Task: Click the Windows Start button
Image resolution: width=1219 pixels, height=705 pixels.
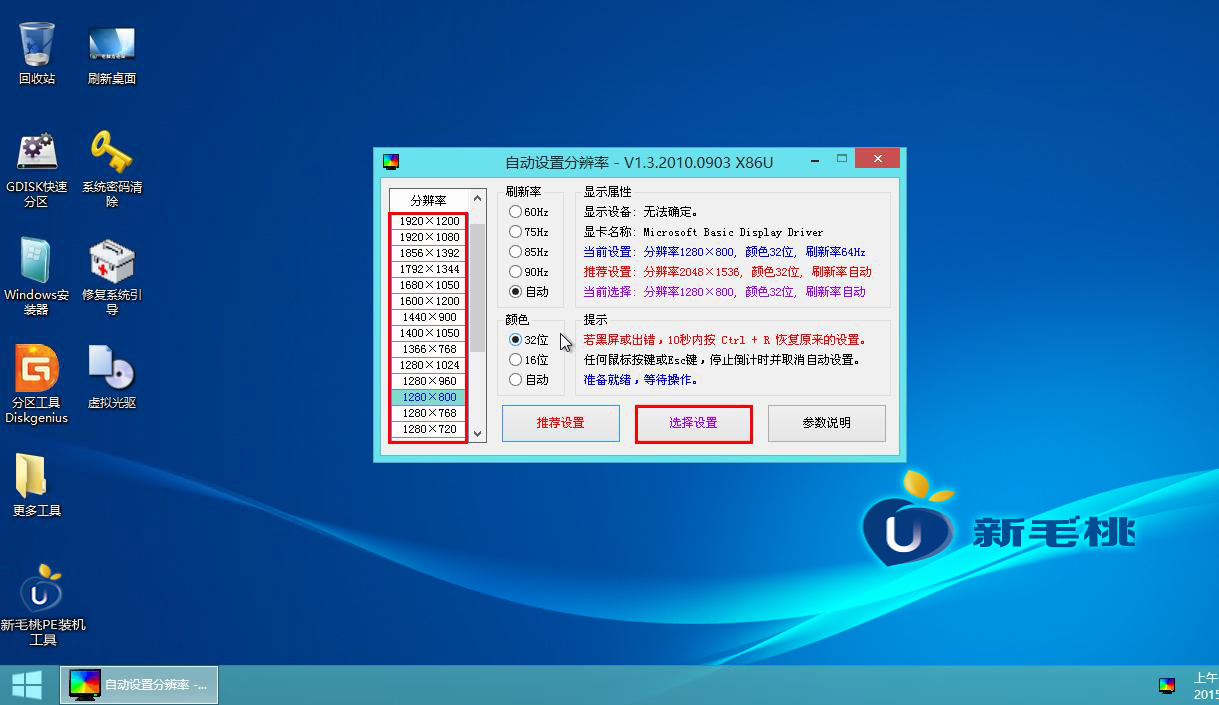Action: (27, 685)
